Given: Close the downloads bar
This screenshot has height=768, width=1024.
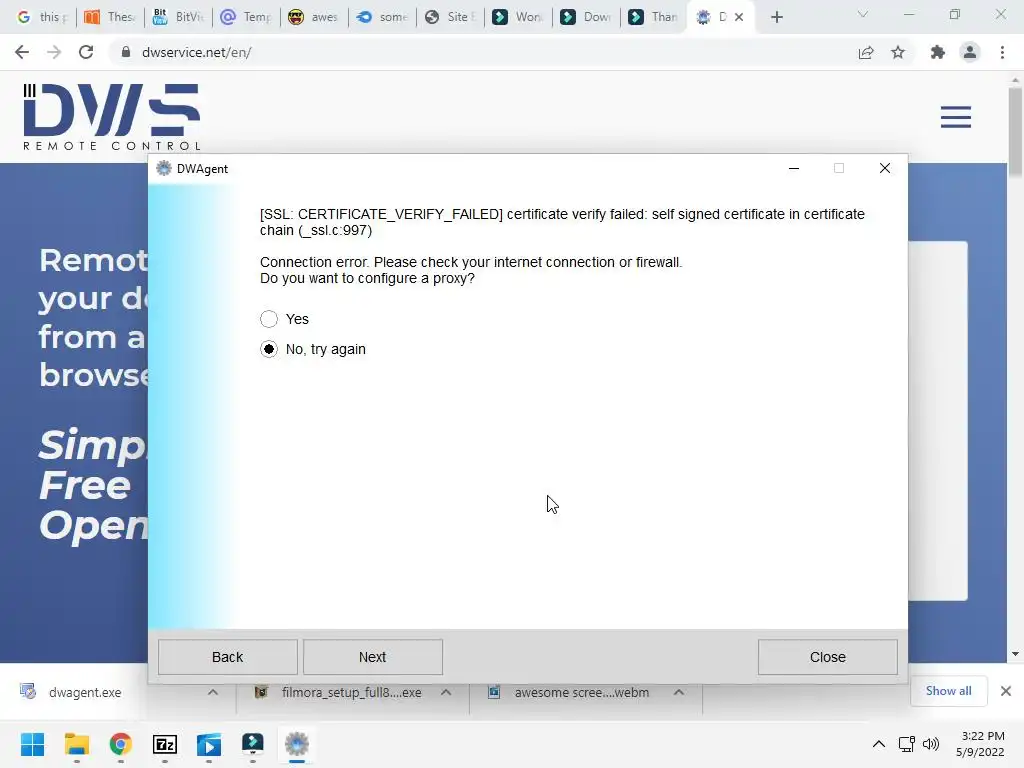Looking at the screenshot, I should click(x=1006, y=691).
